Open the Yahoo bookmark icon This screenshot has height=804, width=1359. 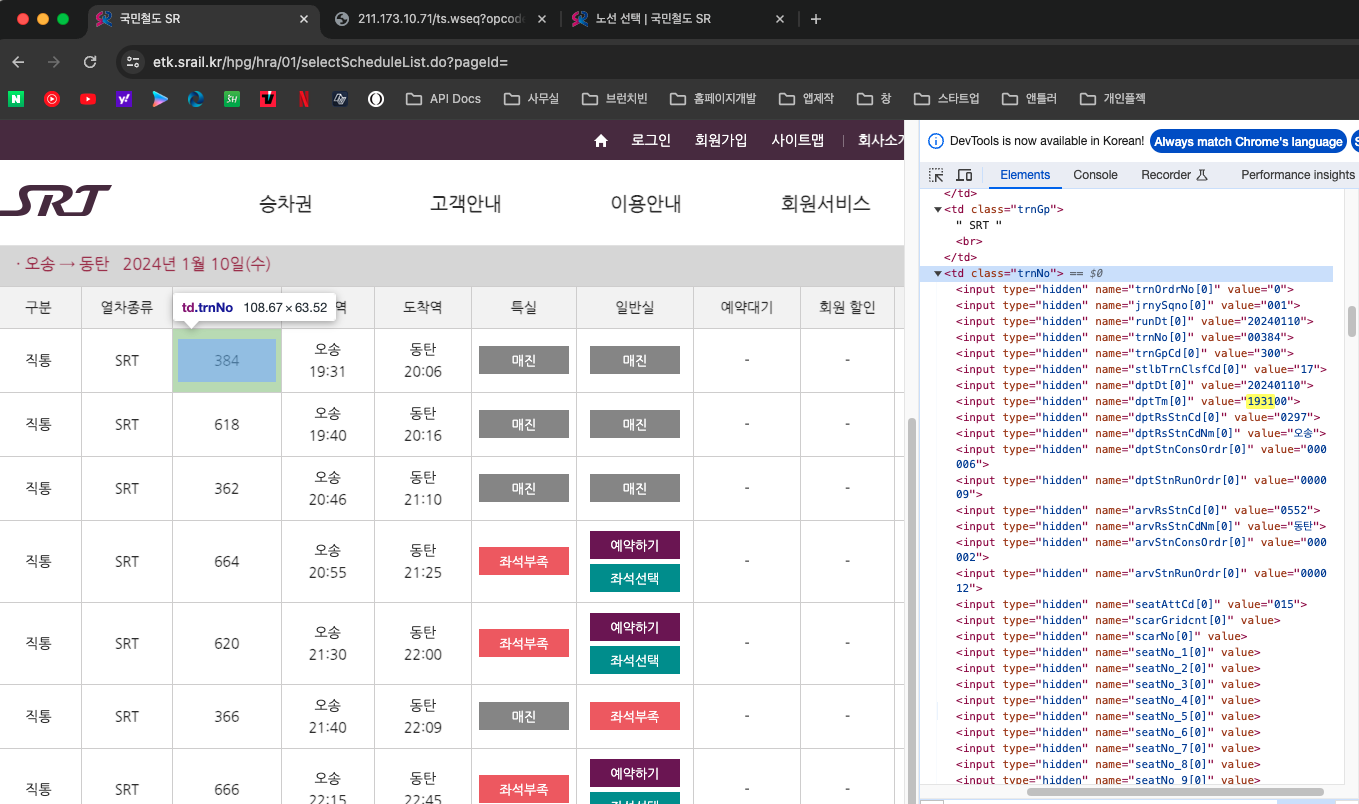pyautogui.click(x=124, y=99)
